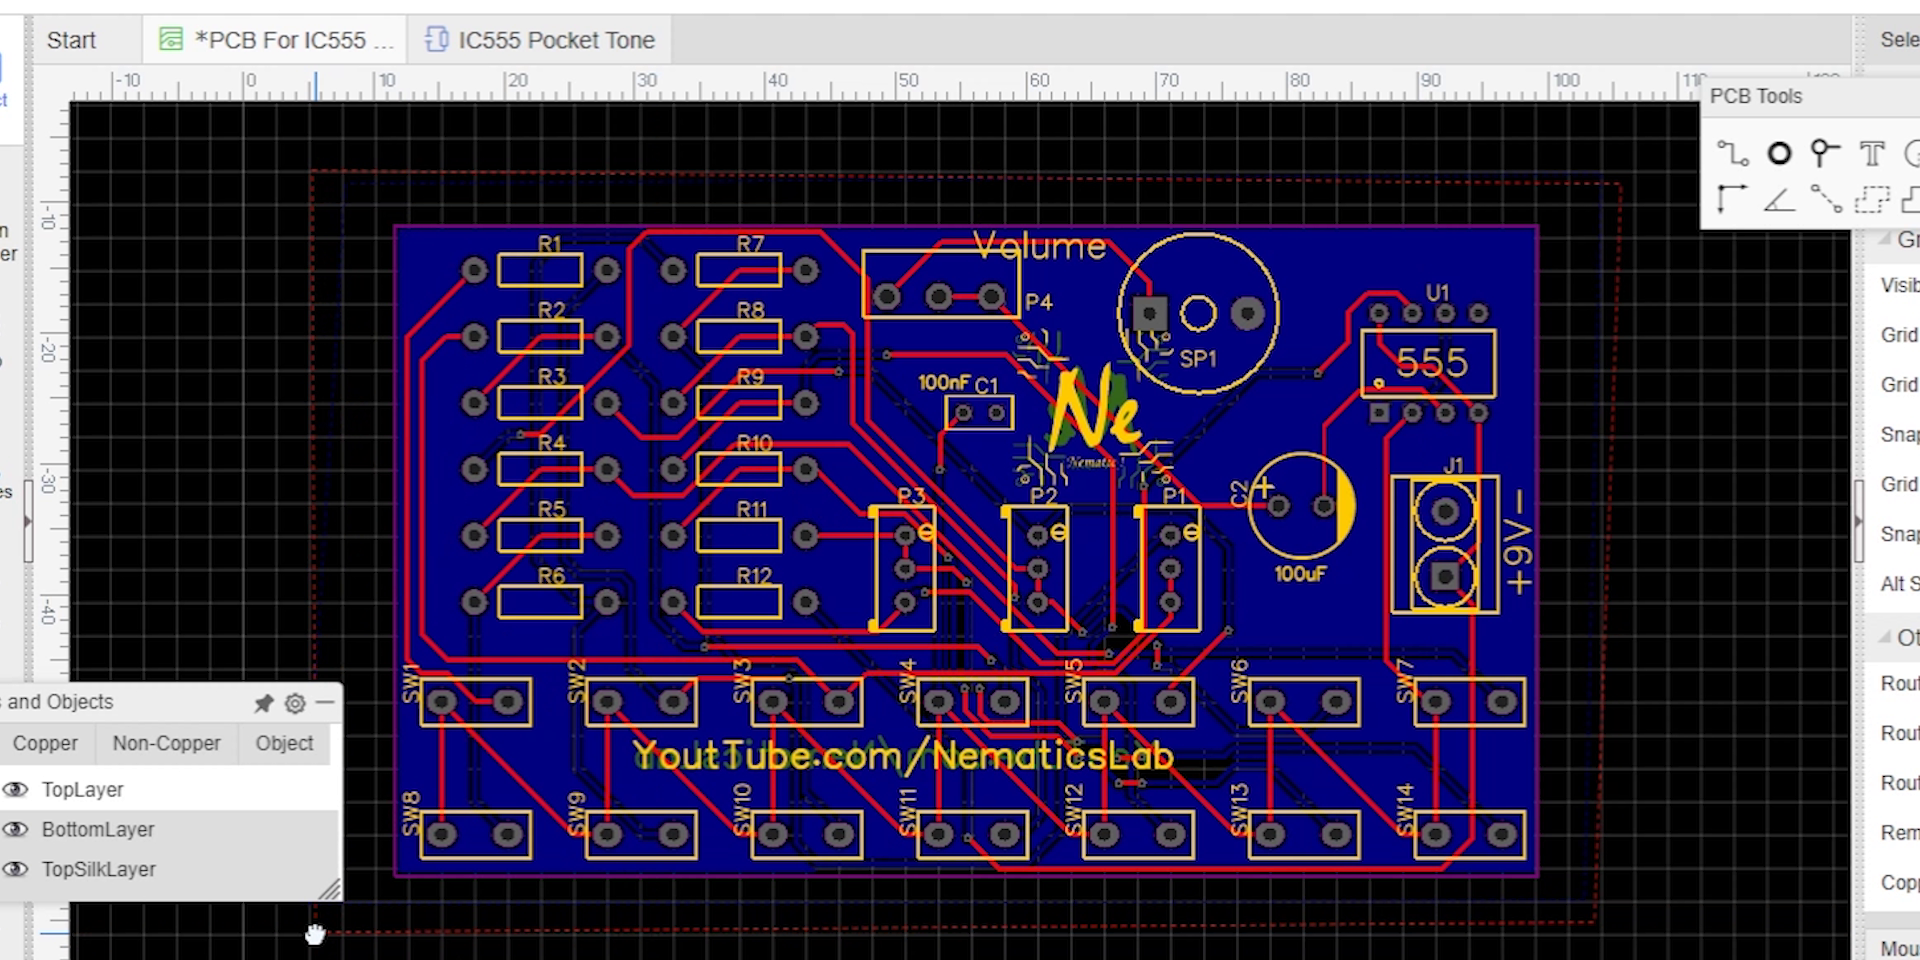Select switch SW1 footprint

(x=475, y=702)
